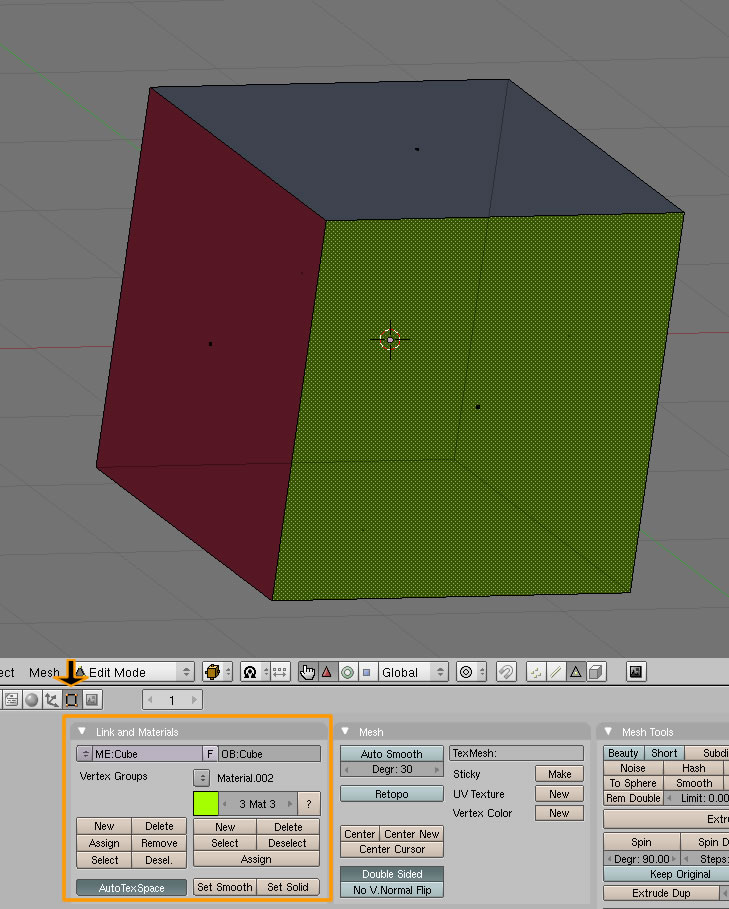Viewport: 729px width, 909px height.
Task: Click Deselect in the material buttons
Action: 287,843
